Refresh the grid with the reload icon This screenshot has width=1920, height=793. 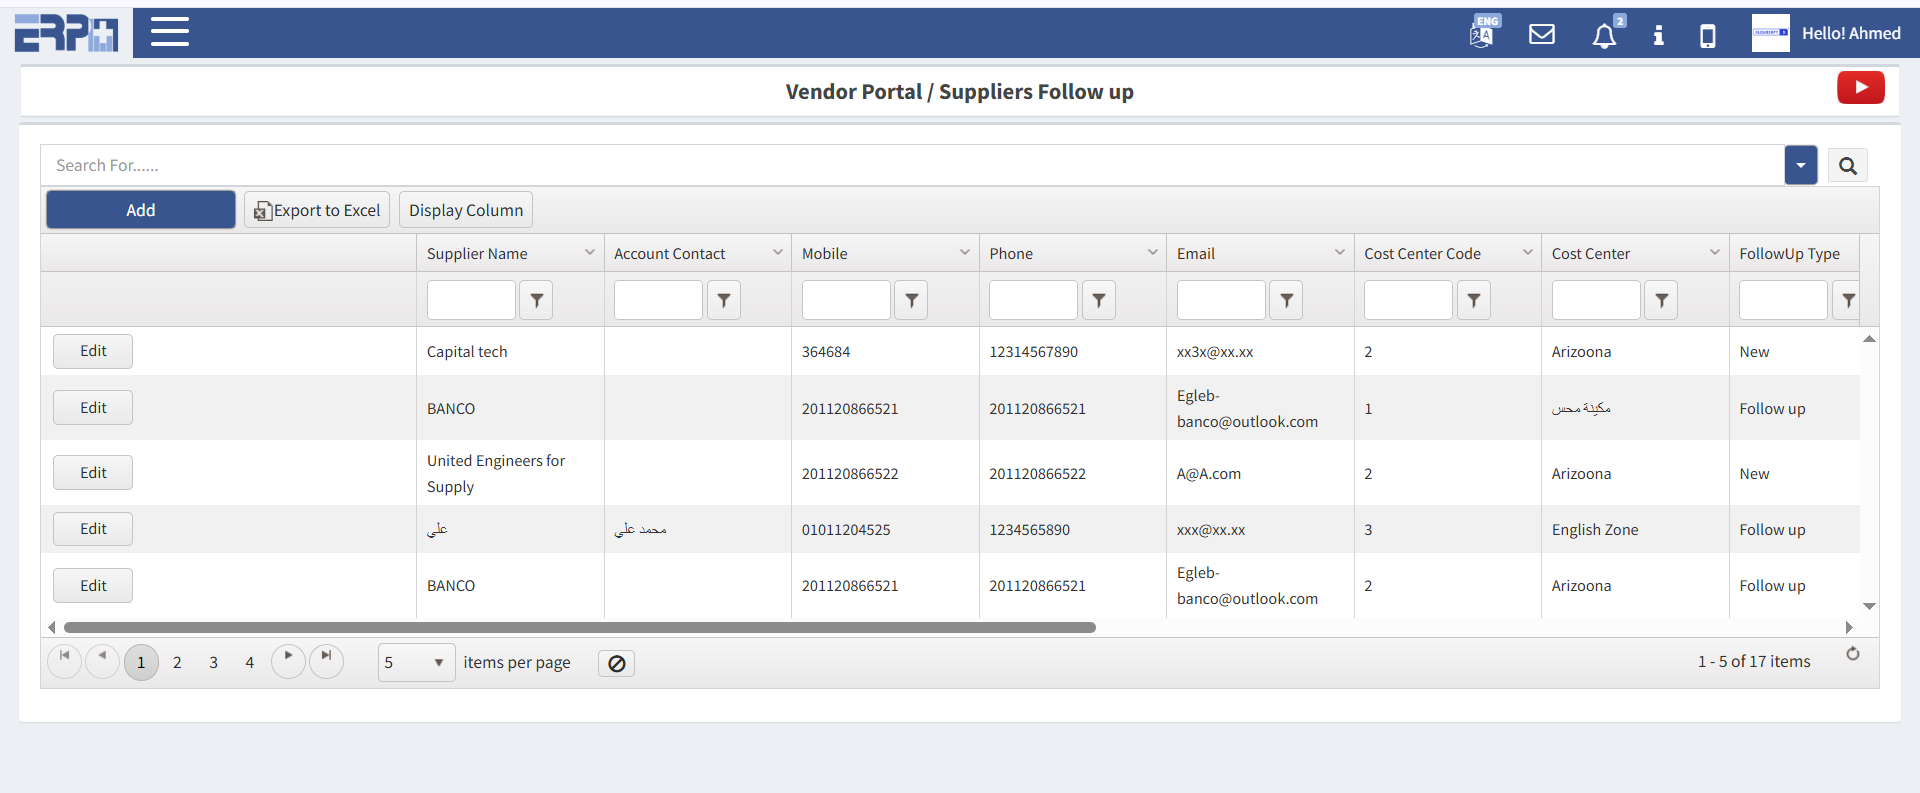click(1852, 654)
